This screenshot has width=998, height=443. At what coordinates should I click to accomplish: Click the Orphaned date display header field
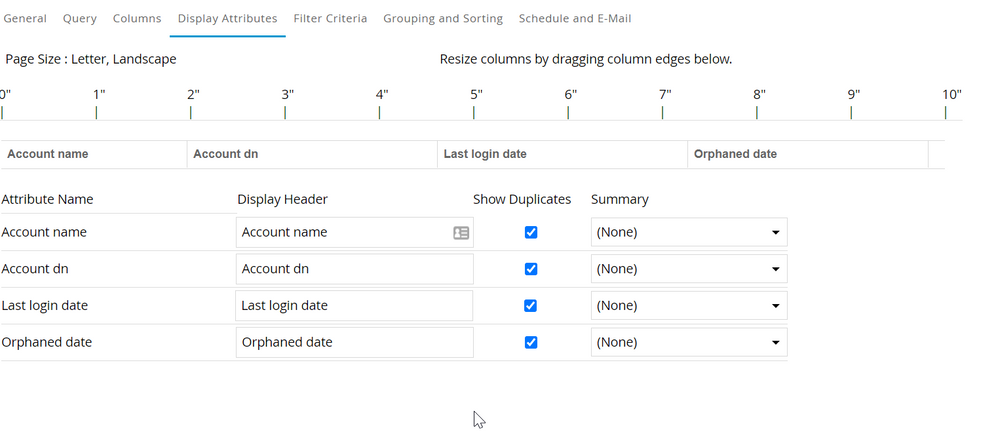[x=354, y=342]
